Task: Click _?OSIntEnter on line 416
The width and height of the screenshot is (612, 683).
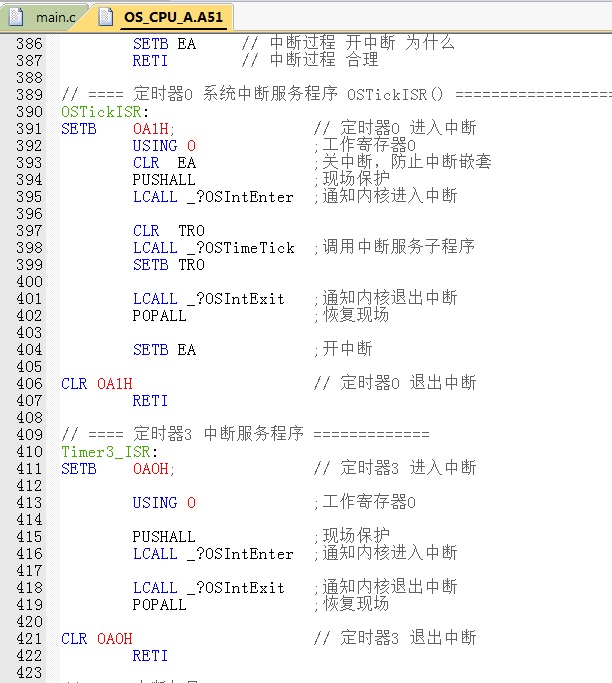Action: (240, 553)
